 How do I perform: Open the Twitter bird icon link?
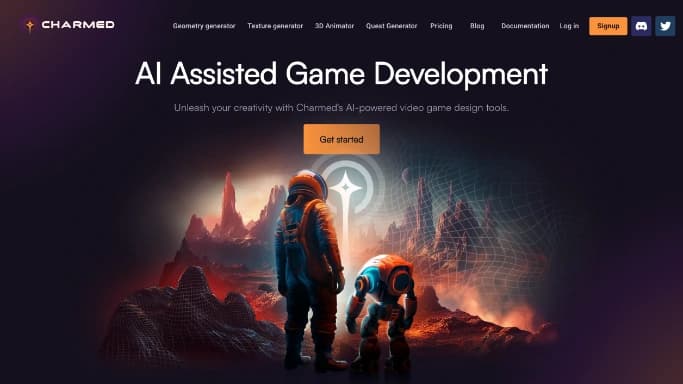(665, 26)
